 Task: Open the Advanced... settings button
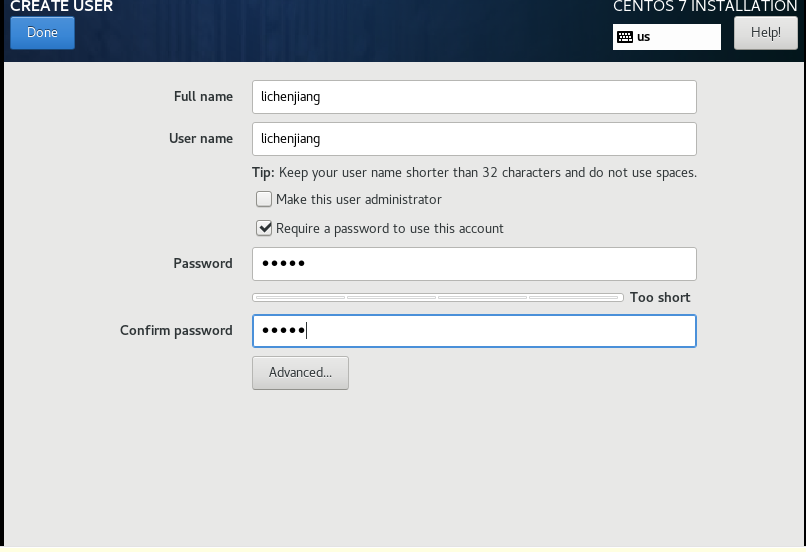click(x=300, y=373)
